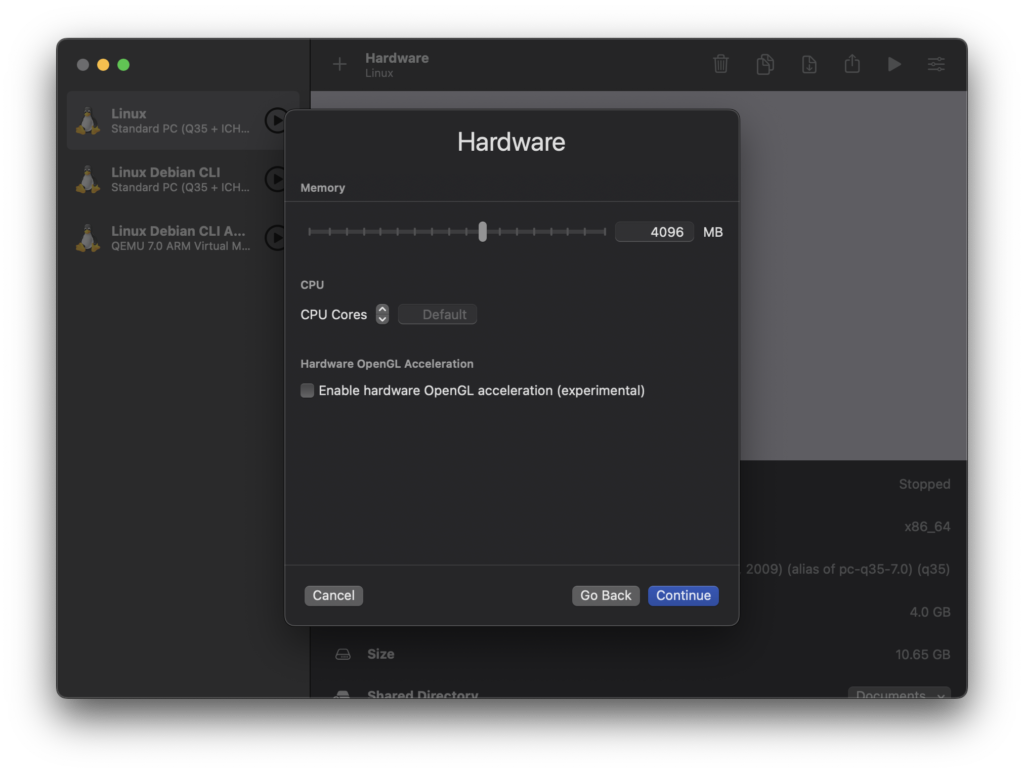Click the memory MB input field
The height and width of the screenshot is (773, 1024).
(x=654, y=232)
